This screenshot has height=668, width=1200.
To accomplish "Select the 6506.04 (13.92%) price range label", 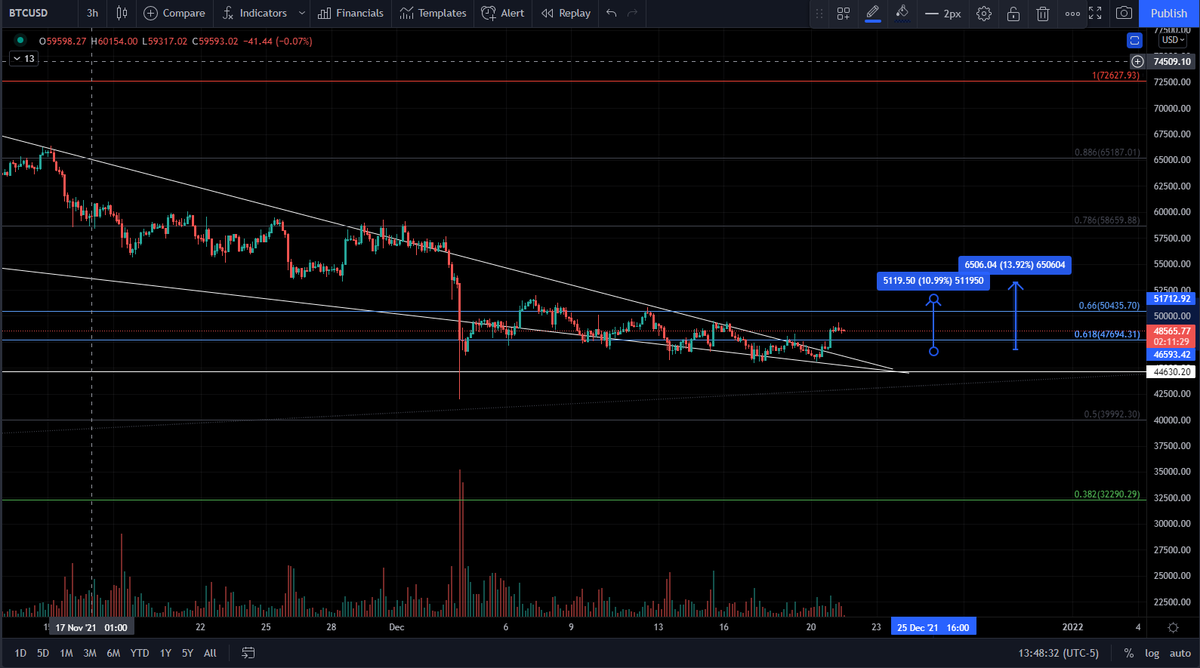I will 1014,265.
